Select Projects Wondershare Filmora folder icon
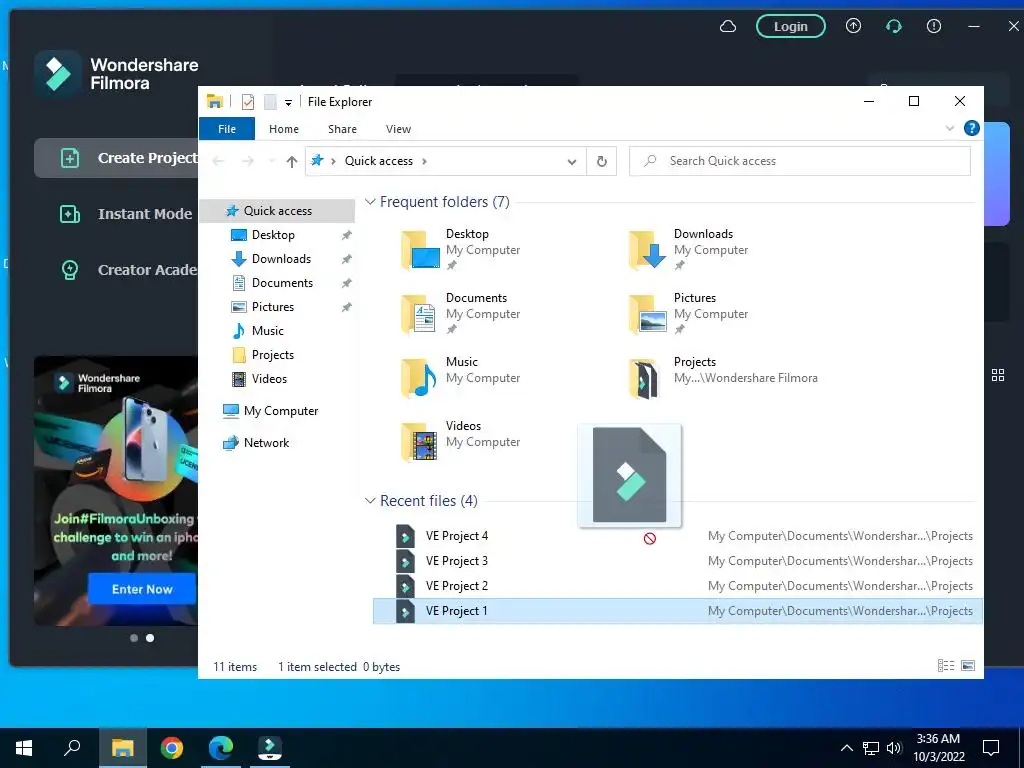The image size is (1024, 768). pyautogui.click(x=645, y=377)
